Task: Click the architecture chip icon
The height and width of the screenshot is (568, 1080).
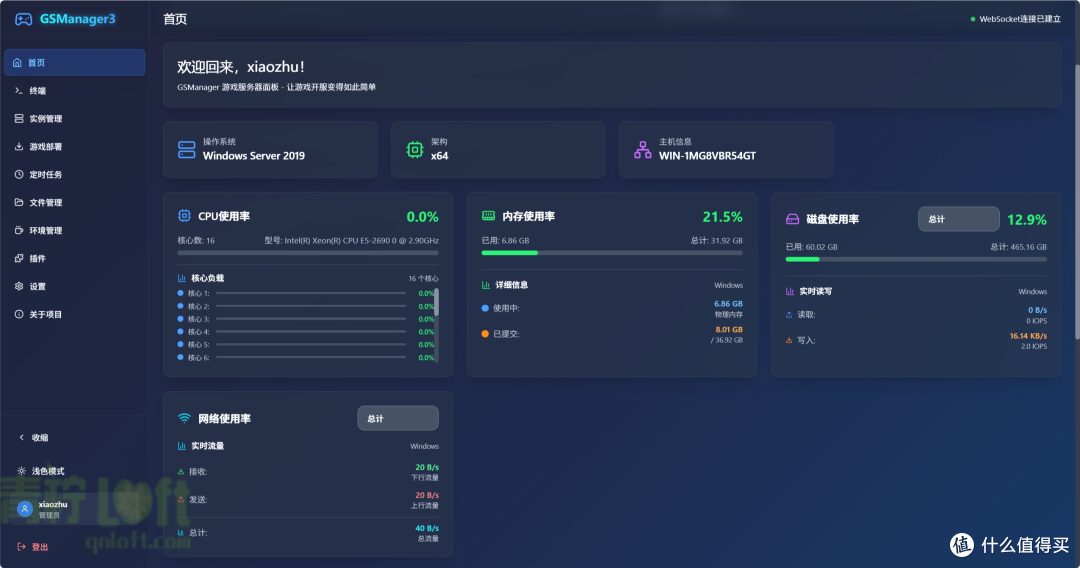Action: [x=415, y=149]
